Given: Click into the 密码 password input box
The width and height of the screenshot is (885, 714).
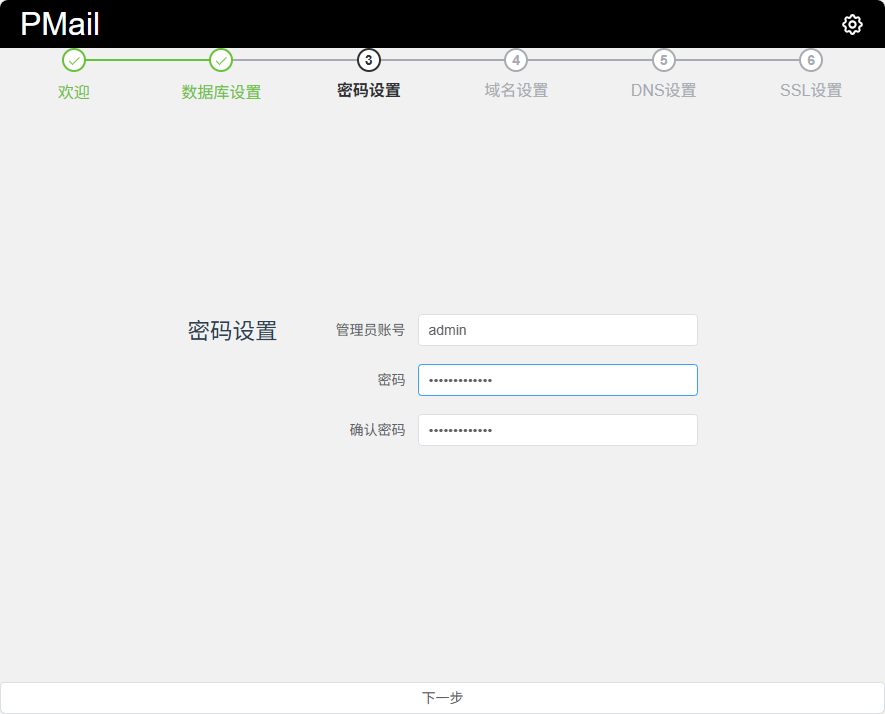Looking at the screenshot, I should tap(557, 380).
